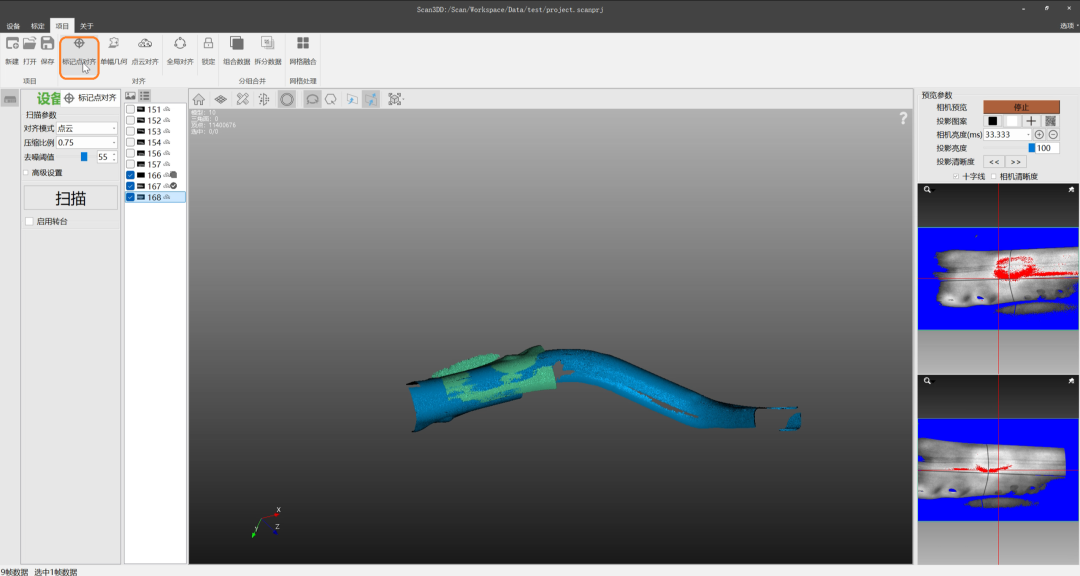Image resolution: width=1080 pixels, height=576 pixels.
Task: Toggle 高级设置 advanced settings checkbox
Action: tap(26, 173)
